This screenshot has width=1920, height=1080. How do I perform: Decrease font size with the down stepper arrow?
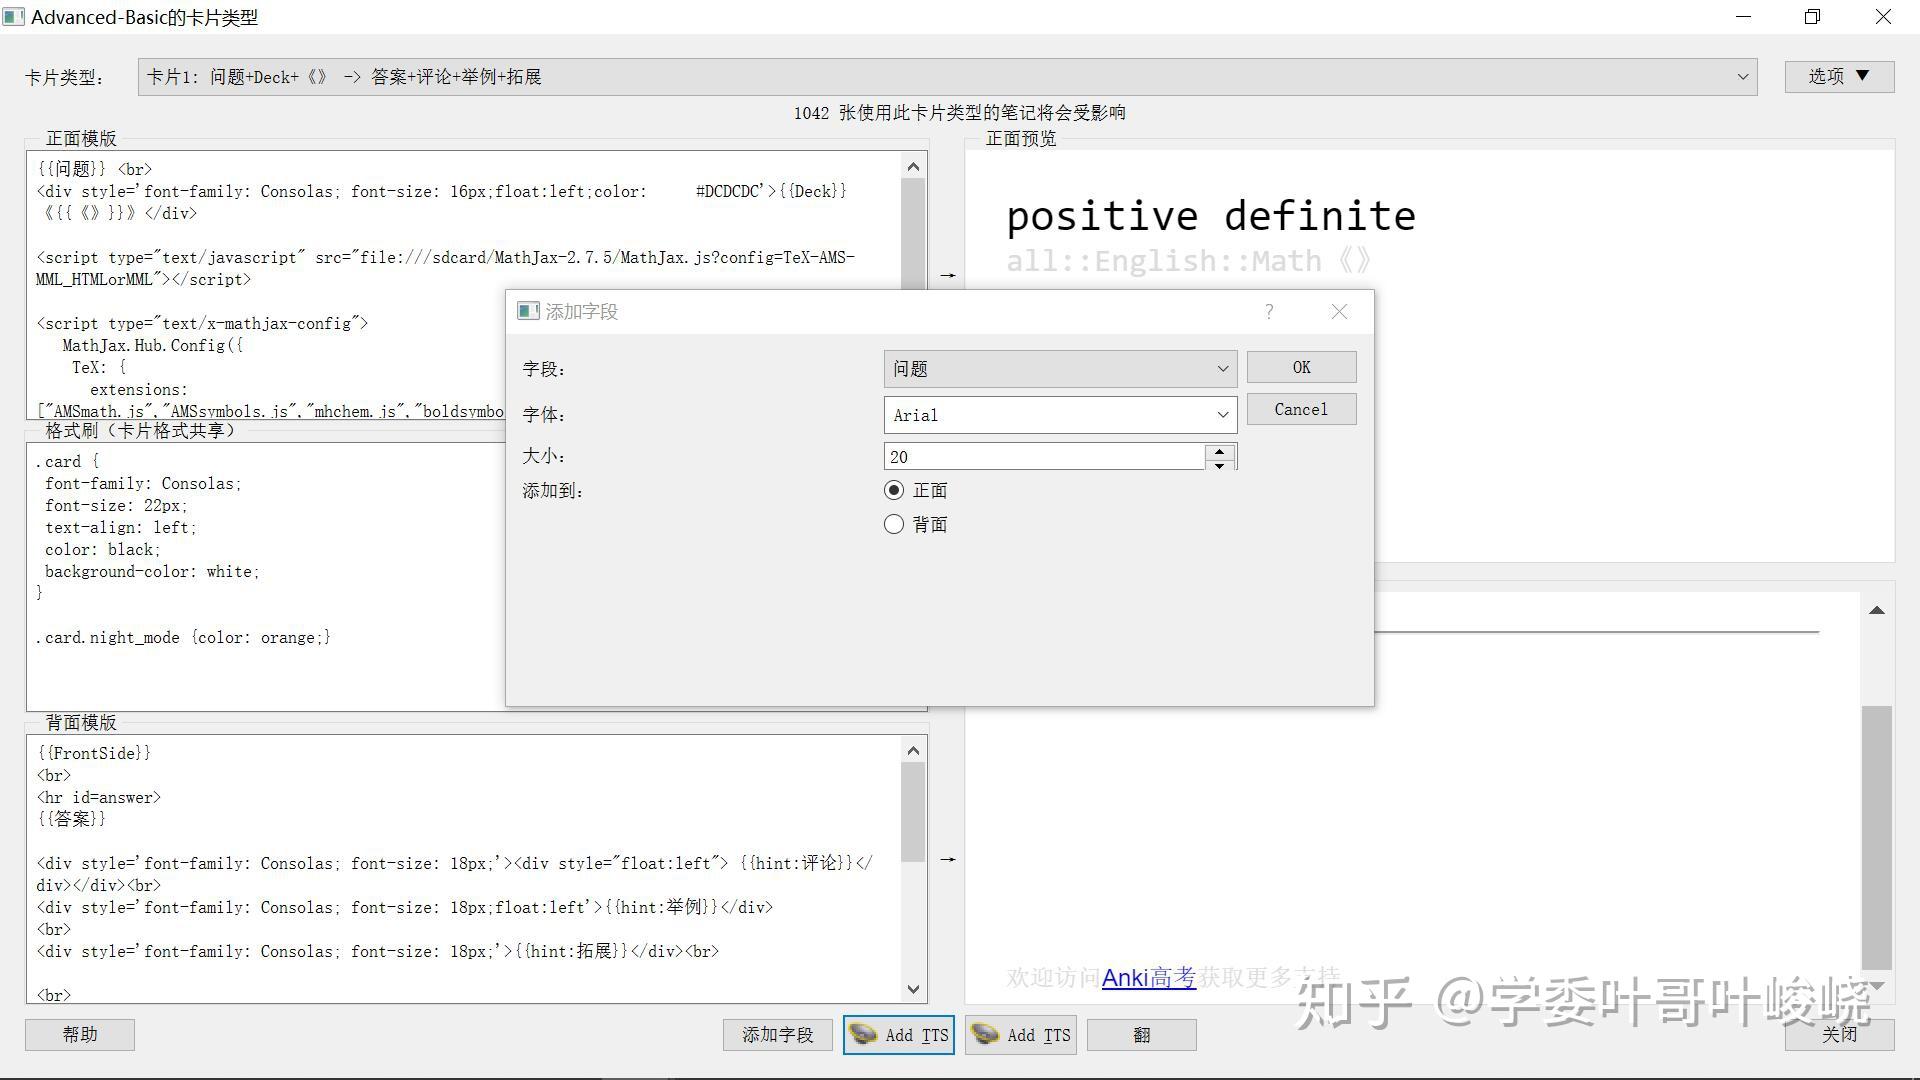1219,465
